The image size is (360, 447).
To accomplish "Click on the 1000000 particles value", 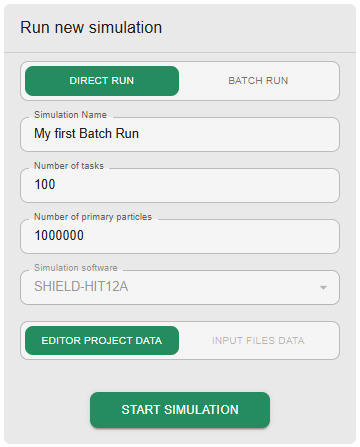I will click(59, 235).
